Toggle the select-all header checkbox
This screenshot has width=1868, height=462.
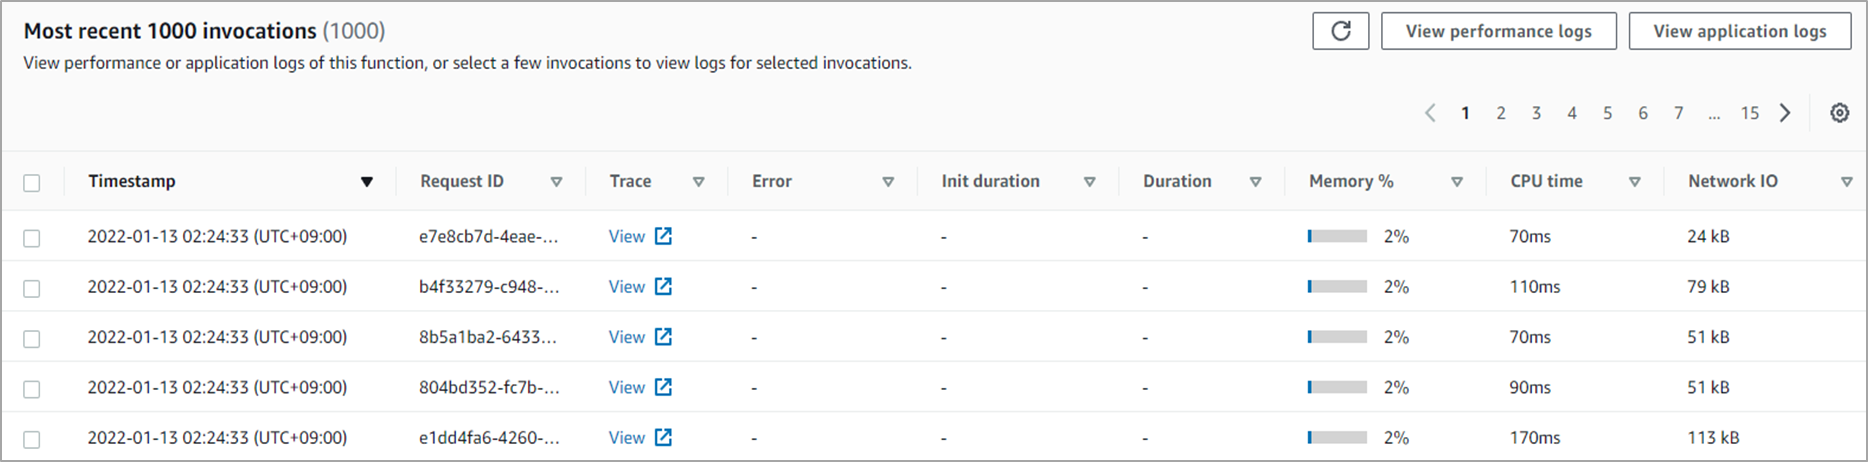(32, 183)
